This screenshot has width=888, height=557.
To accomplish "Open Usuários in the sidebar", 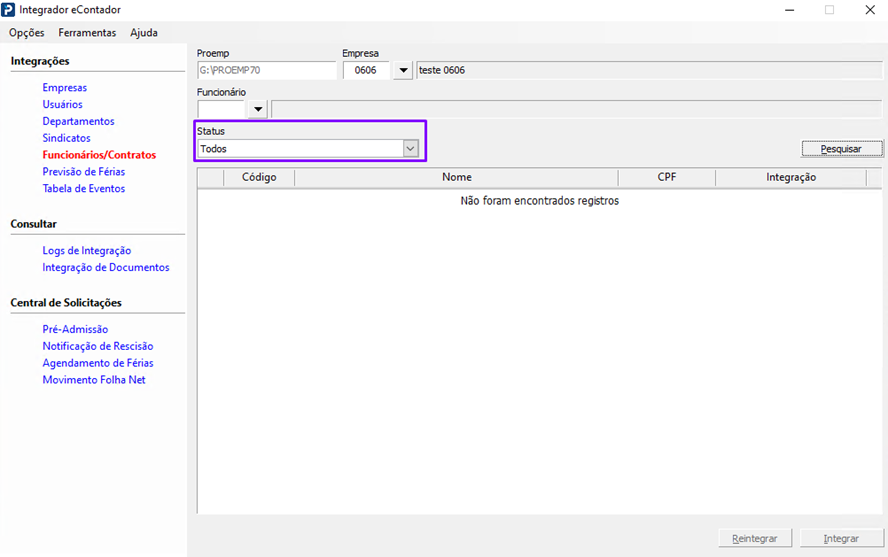I will click(62, 105).
